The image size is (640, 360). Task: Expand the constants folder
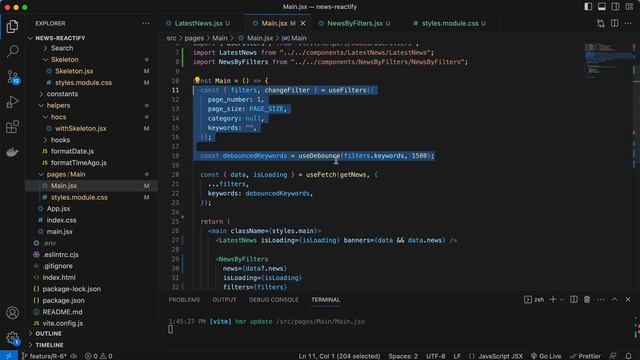coord(62,94)
